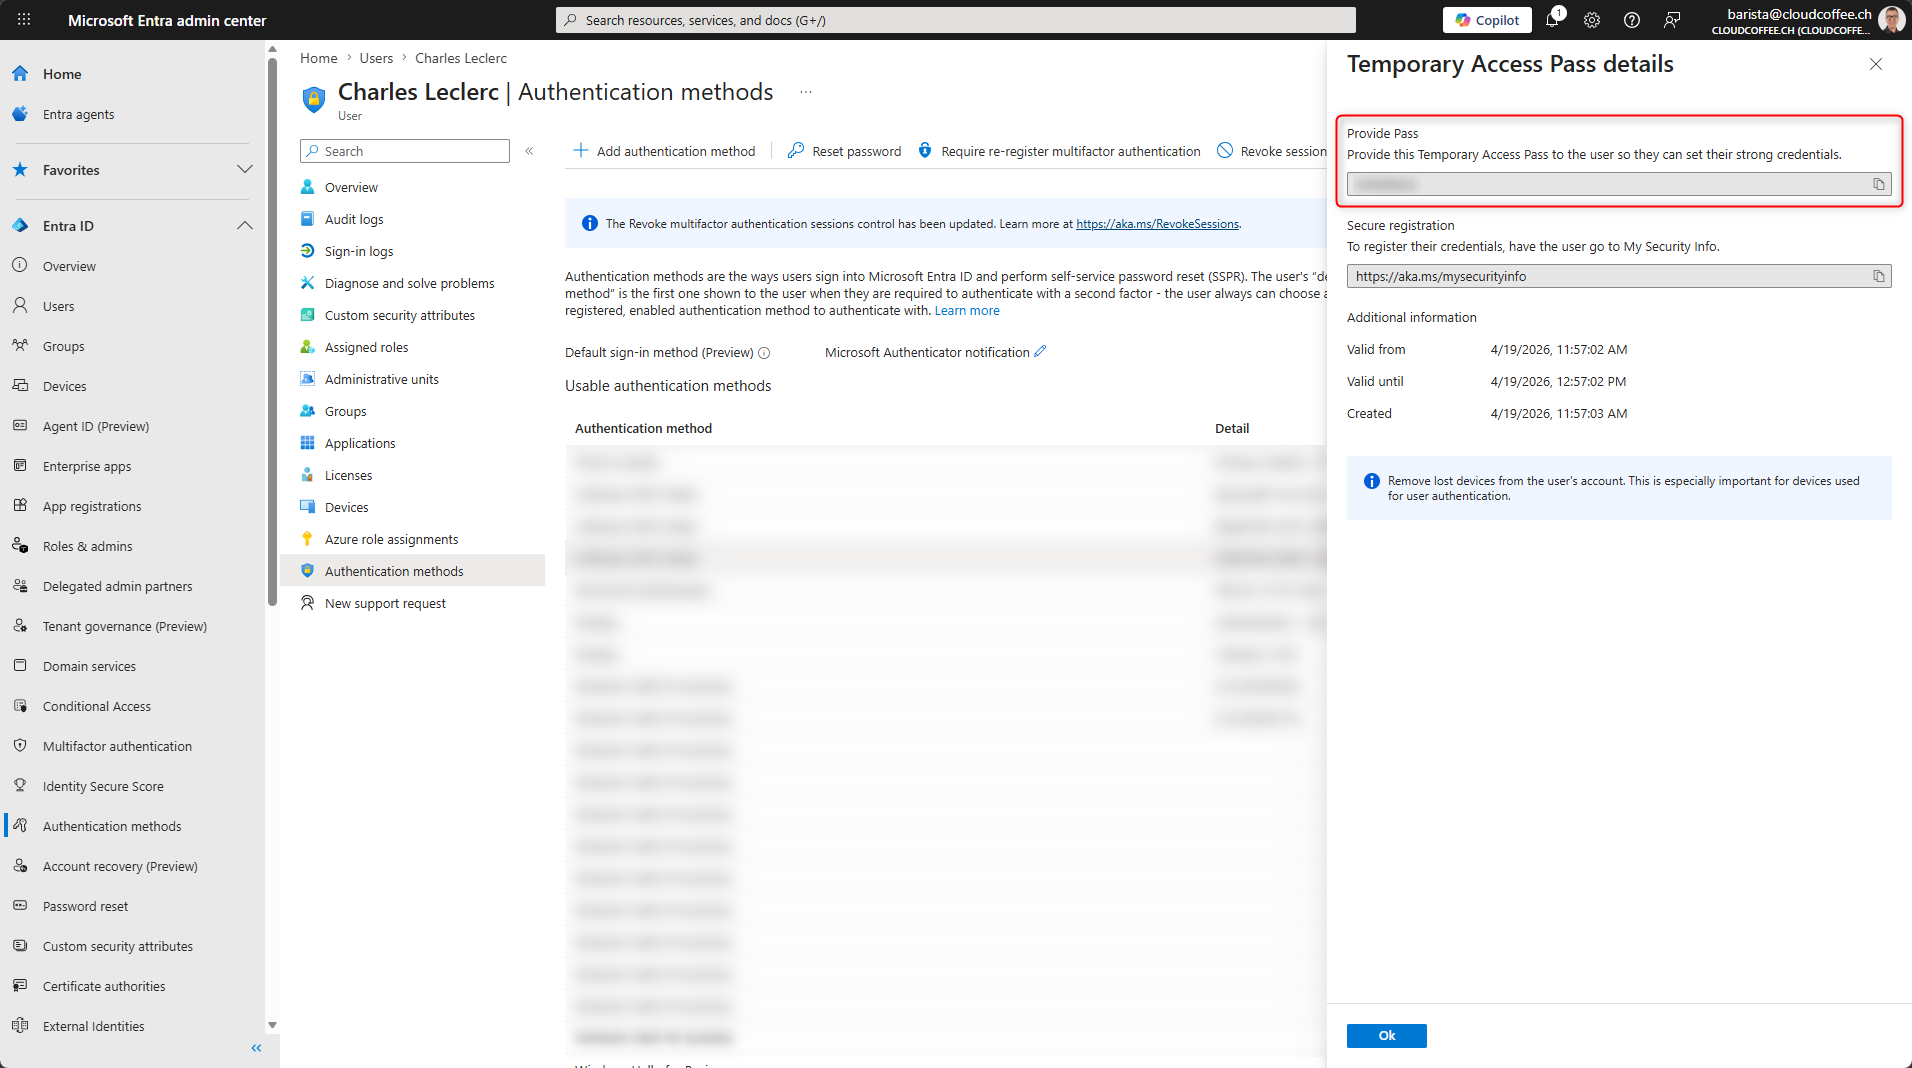Click the top resource search box
Screen dimensions: 1912x1068
click(955, 20)
